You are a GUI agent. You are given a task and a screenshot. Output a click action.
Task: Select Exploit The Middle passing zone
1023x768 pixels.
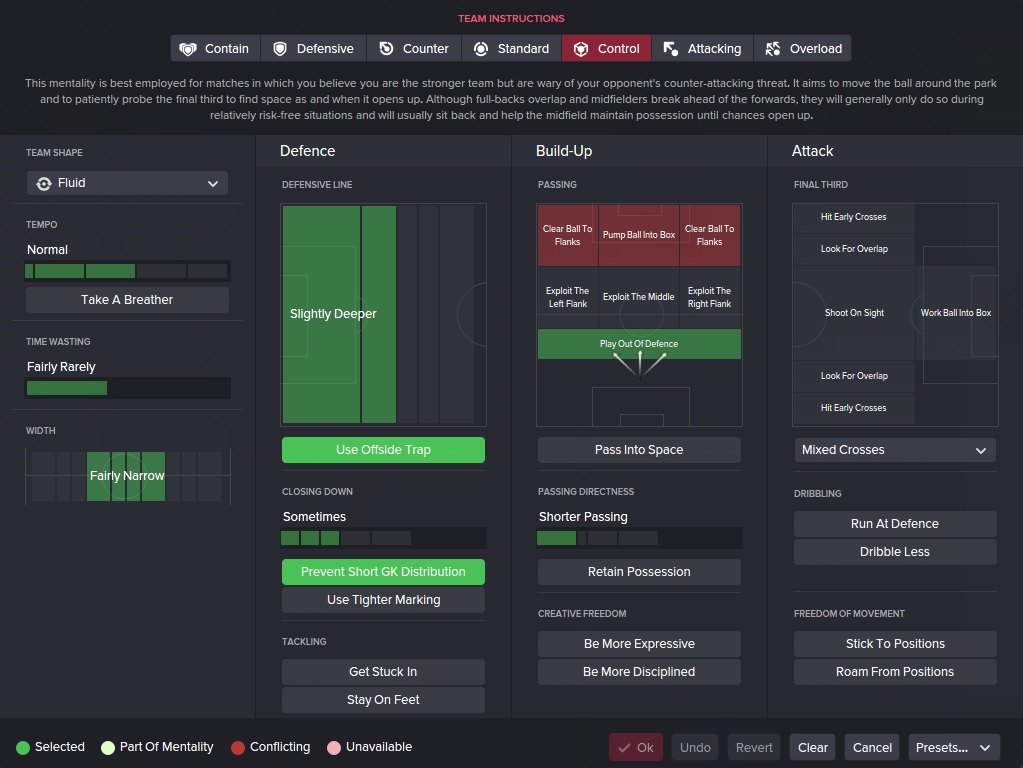point(639,298)
